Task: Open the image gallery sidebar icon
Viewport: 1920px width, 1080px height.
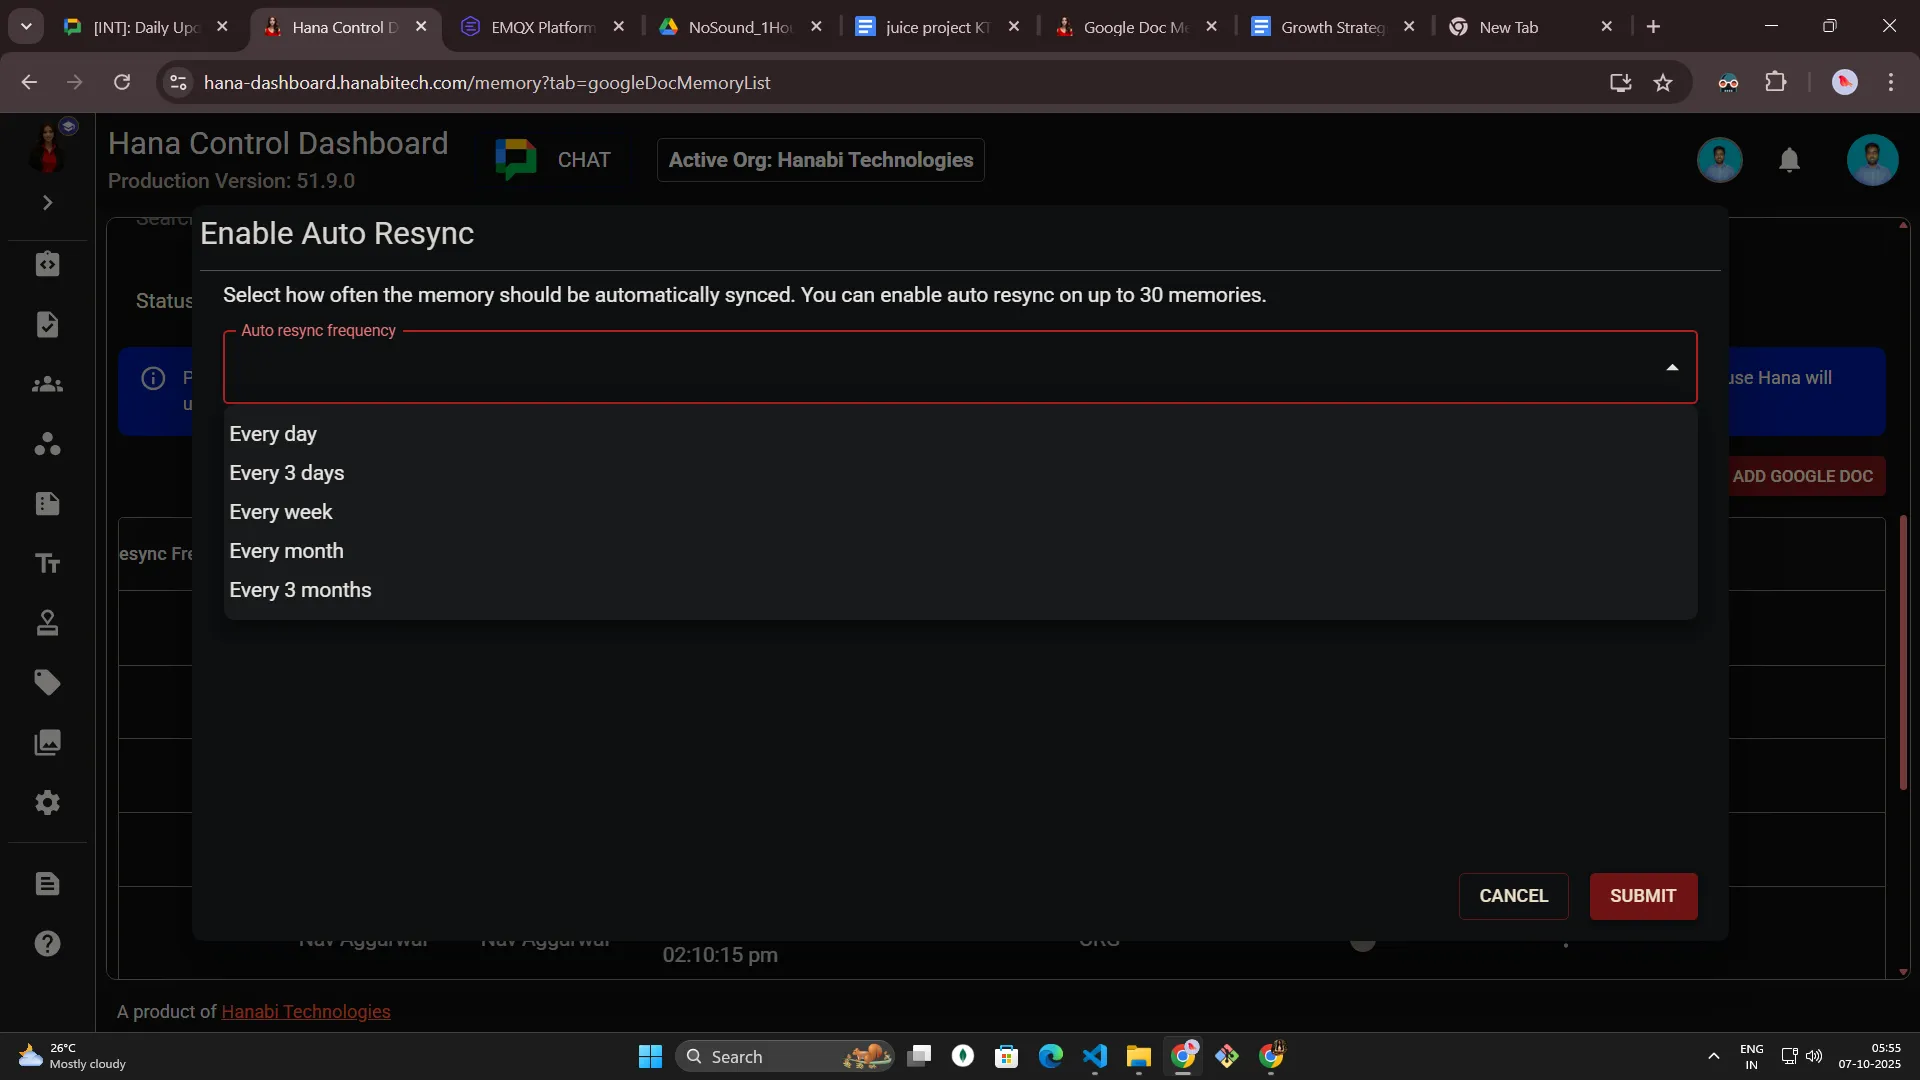Action: [47, 743]
